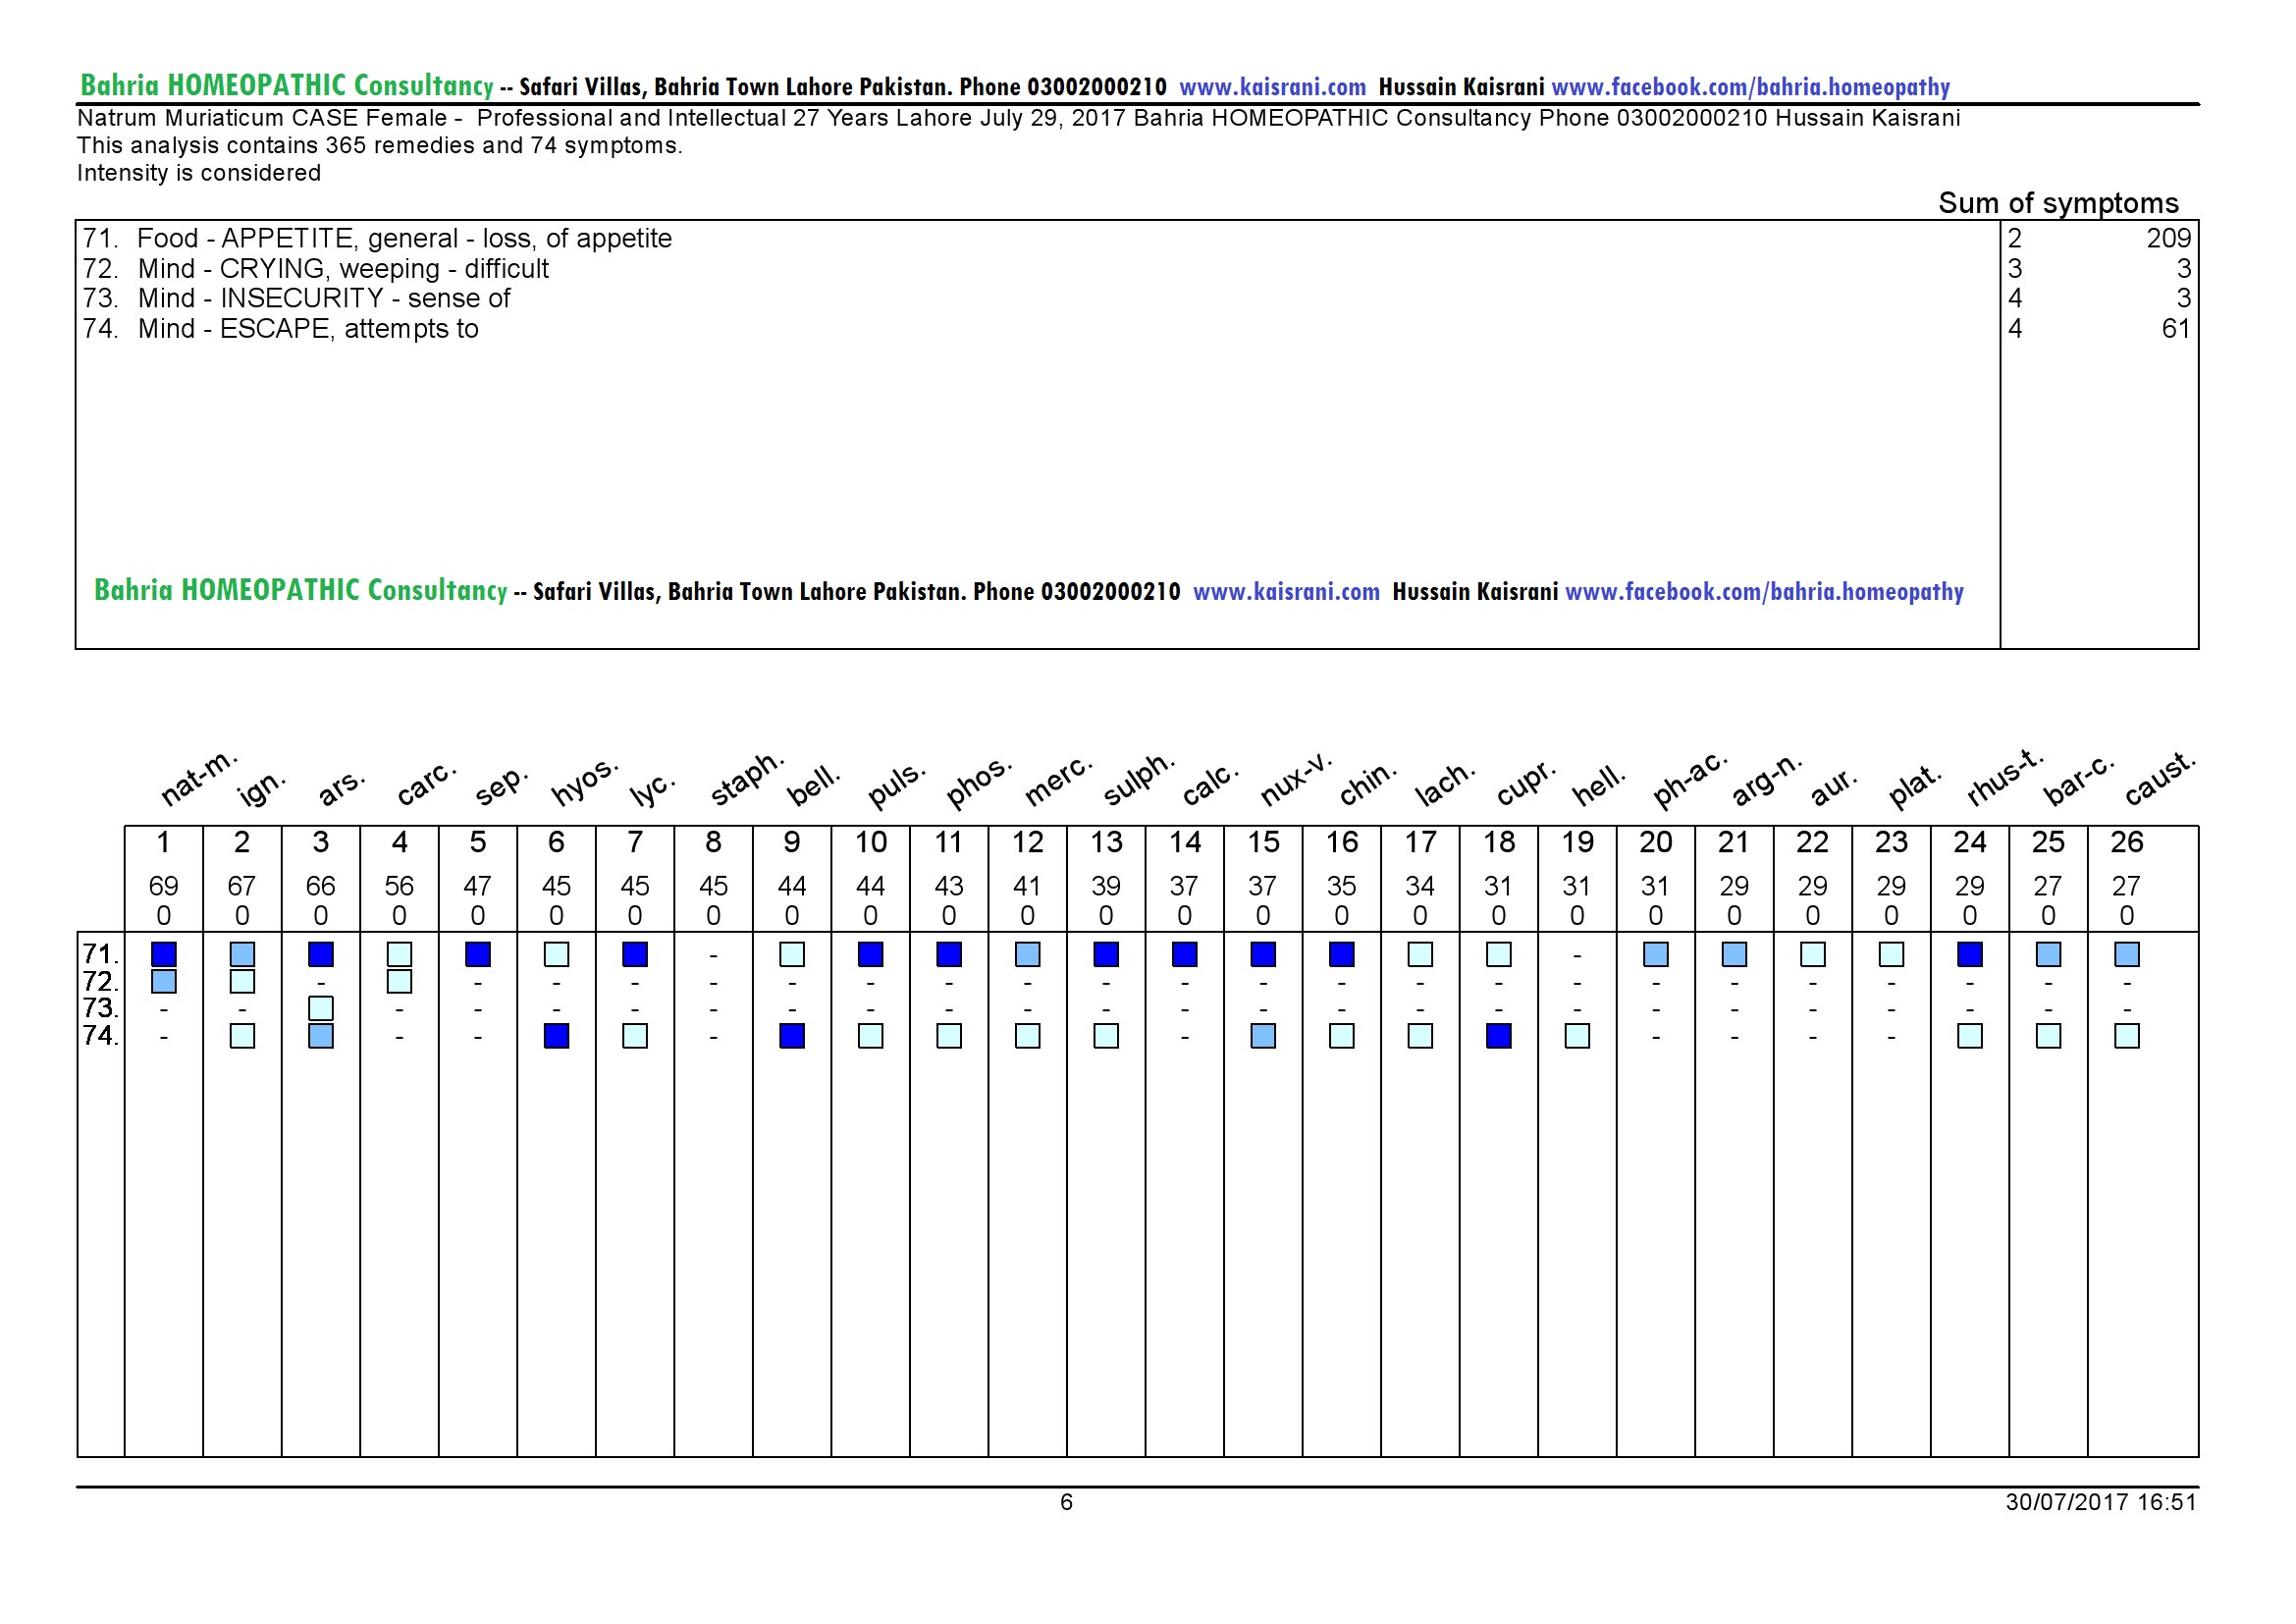Follow the www.kaisrani.com link inside the symptoms box
Viewport: 2296px width, 1624px height.
click(x=1286, y=591)
